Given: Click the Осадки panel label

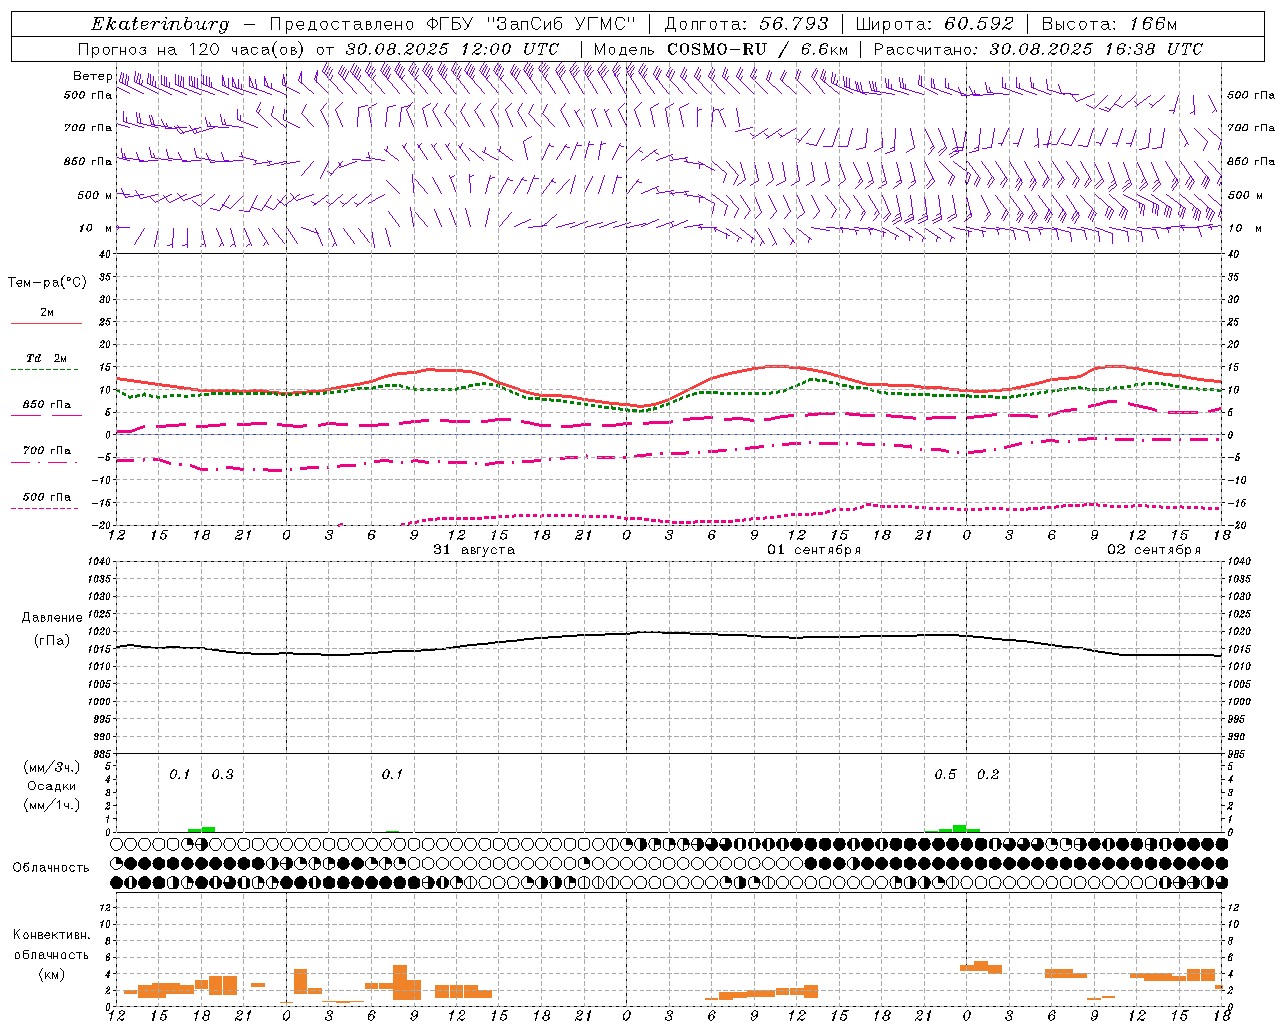Looking at the screenshot, I should pyautogui.click(x=52, y=786).
